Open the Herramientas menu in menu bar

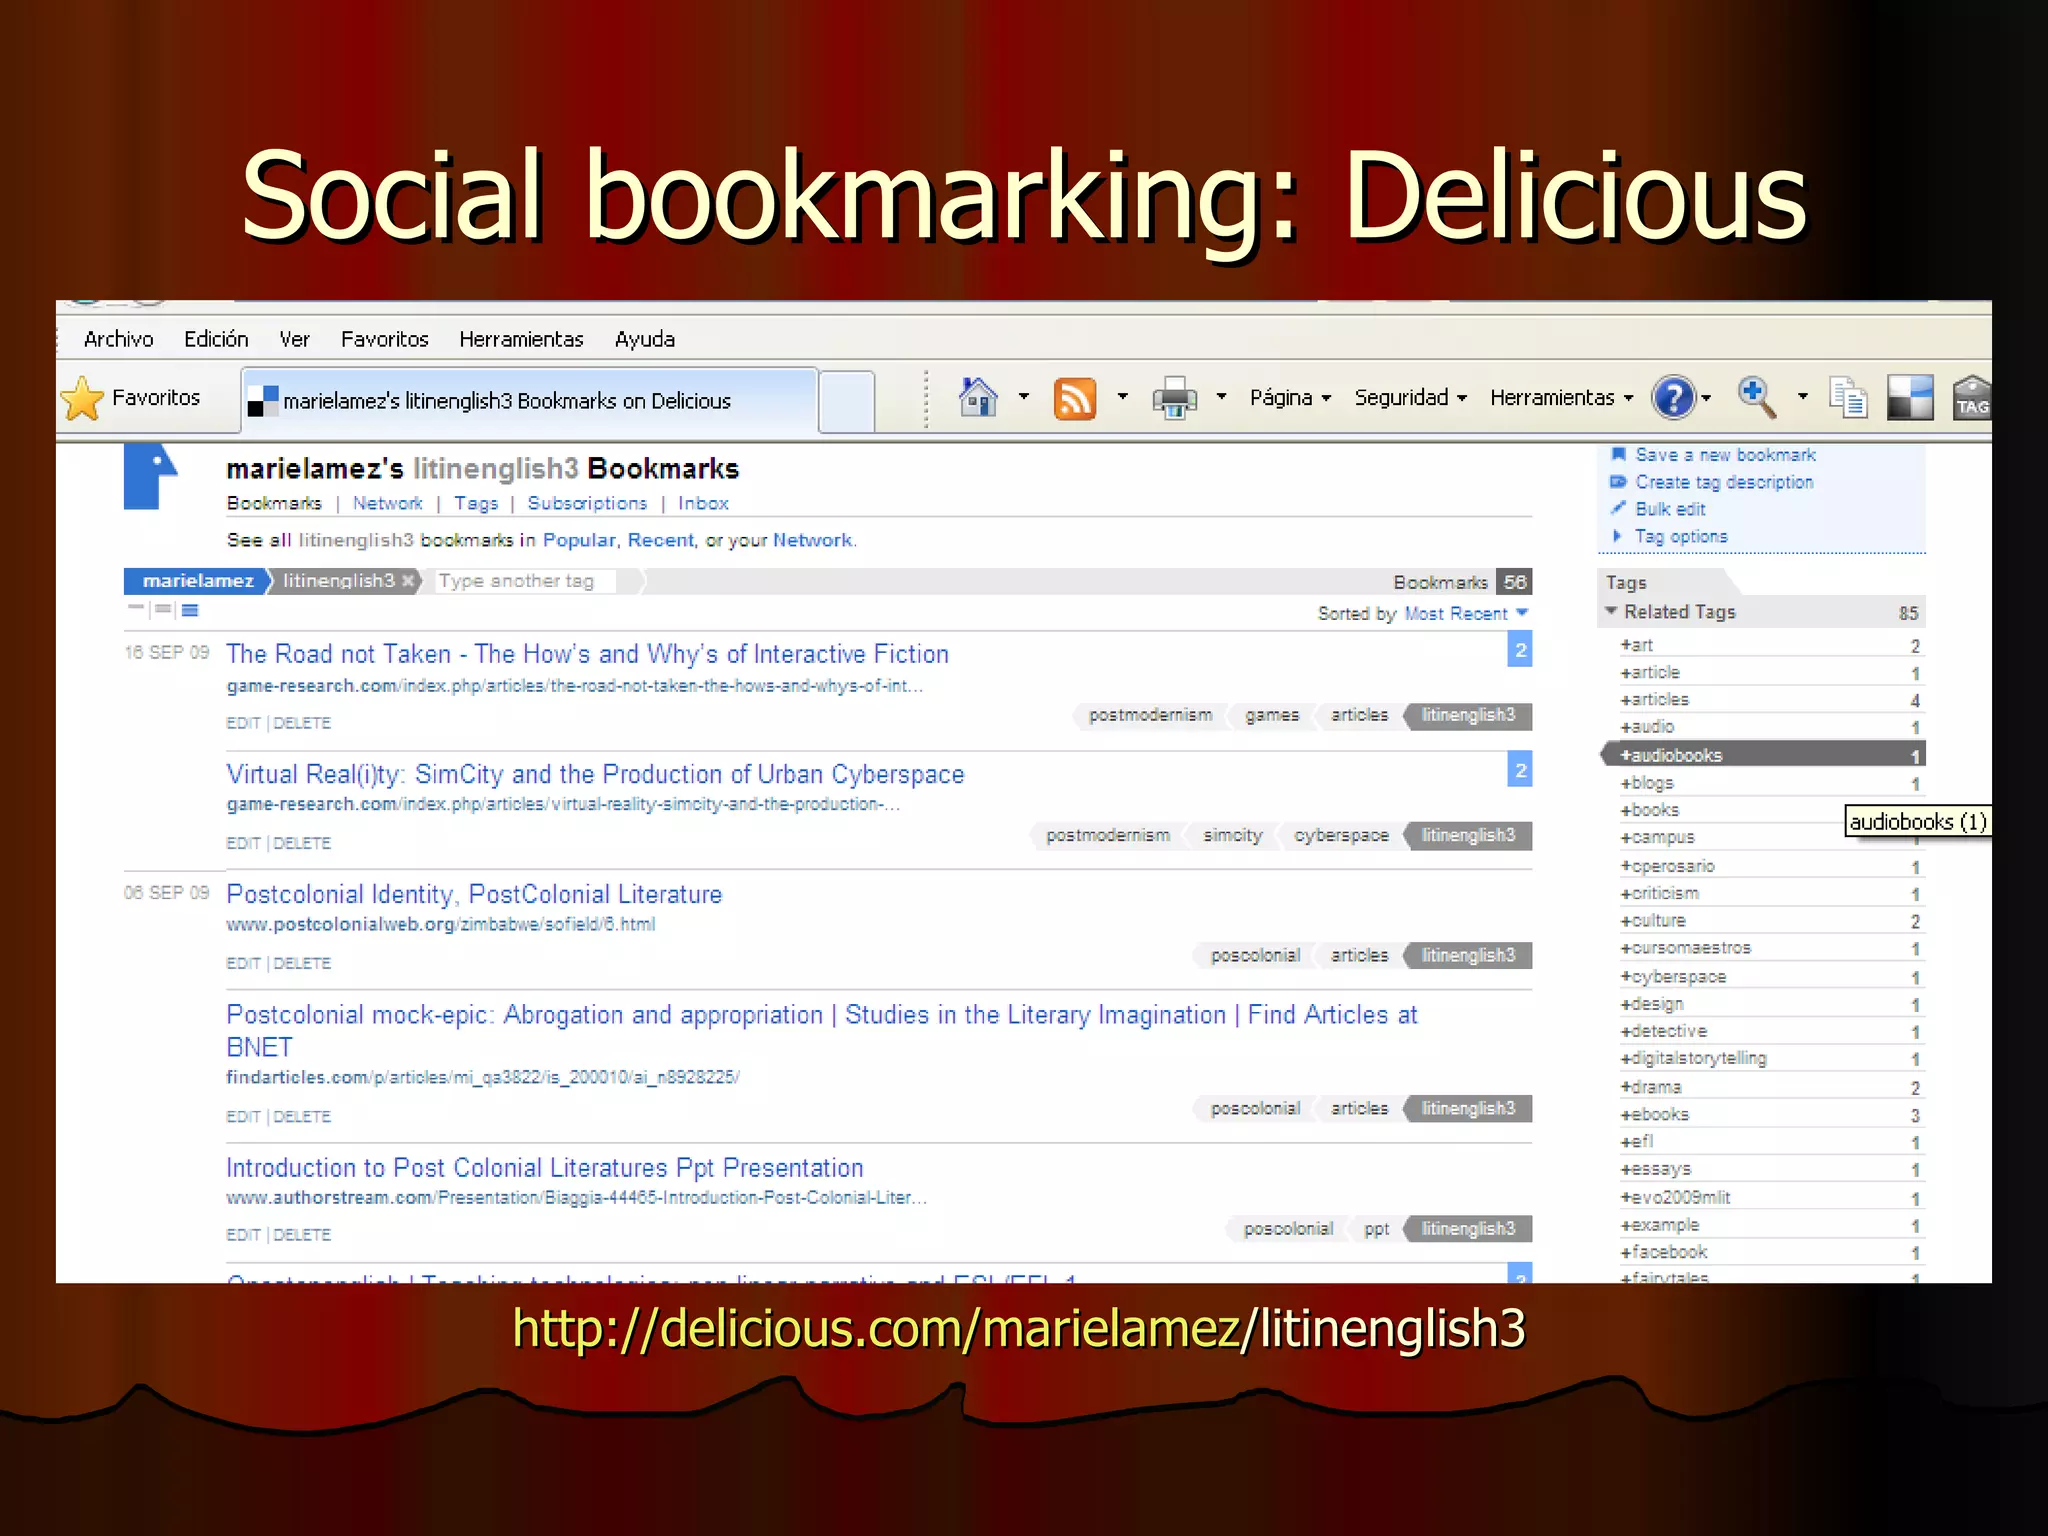click(521, 339)
